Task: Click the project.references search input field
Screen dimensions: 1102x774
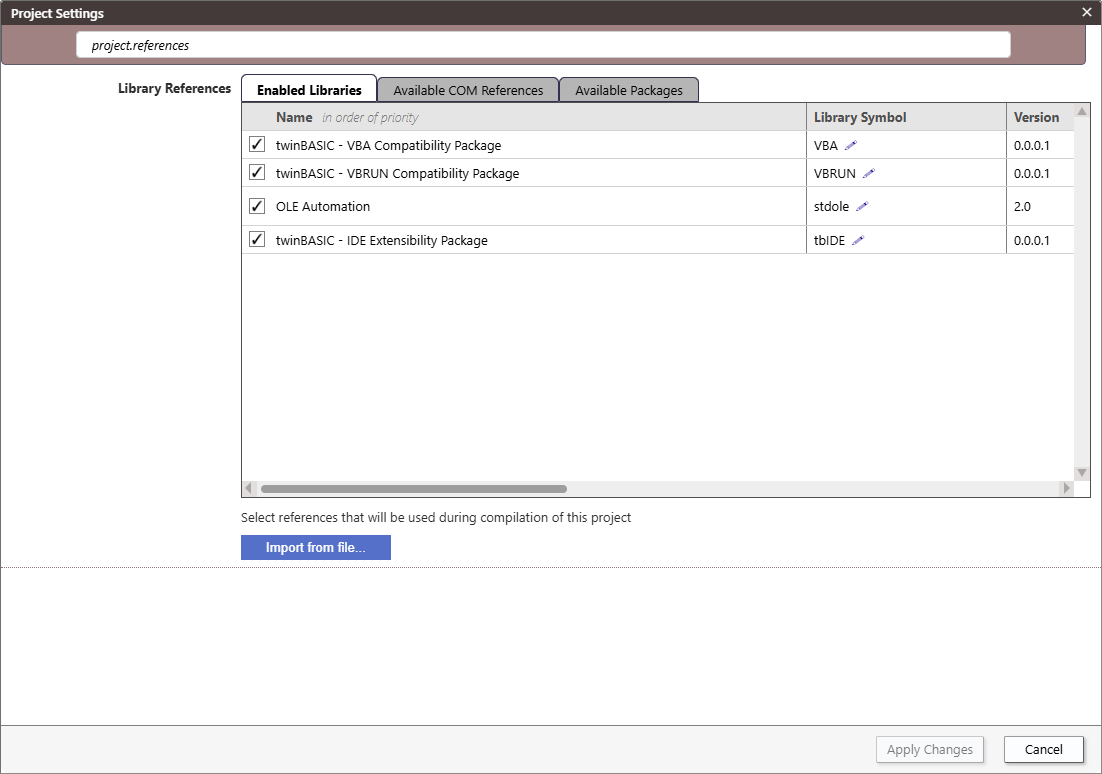Action: point(544,45)
